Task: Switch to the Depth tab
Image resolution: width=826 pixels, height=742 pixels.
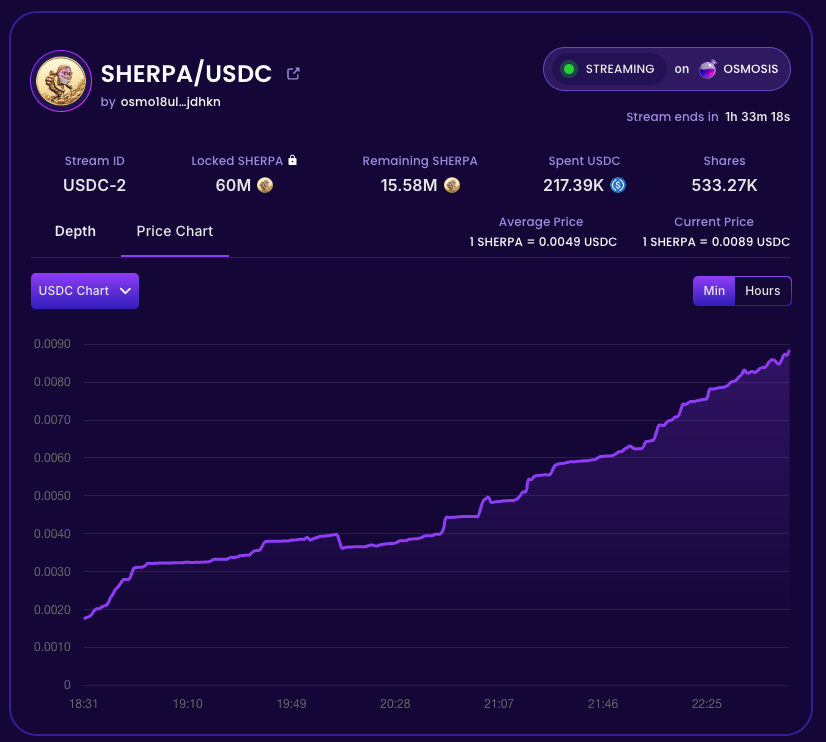Action: [x=75, y=231]
